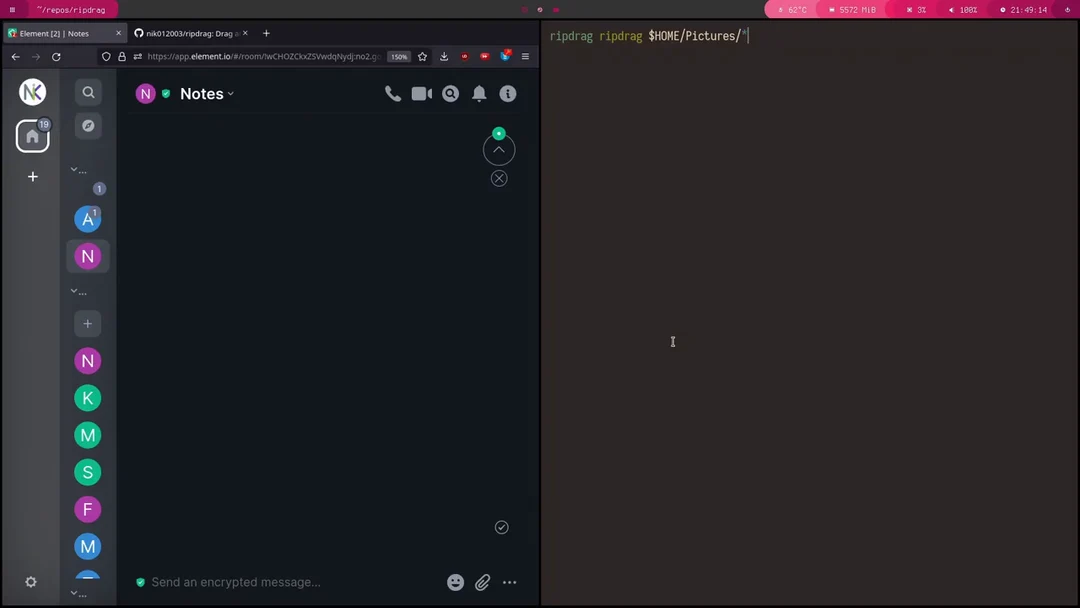The height and width of the screenshot is (608, 1080).
Task: Switch to the Element Notes browser tab
Action: 60,32
